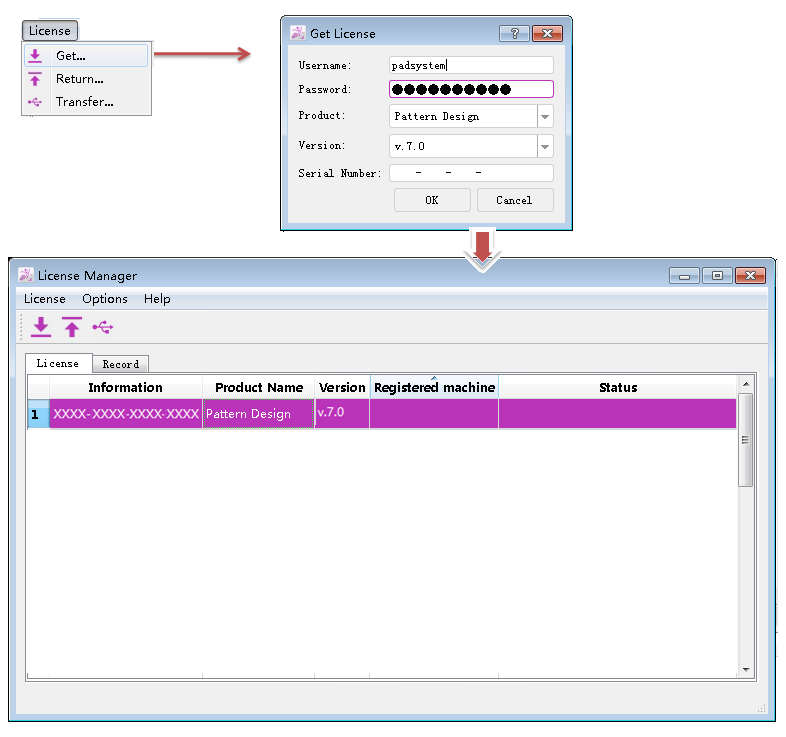The width and height of the screenshot is (786, 737).
Task: Click the help question mark in Get License dialog
Action: (513, 33)
